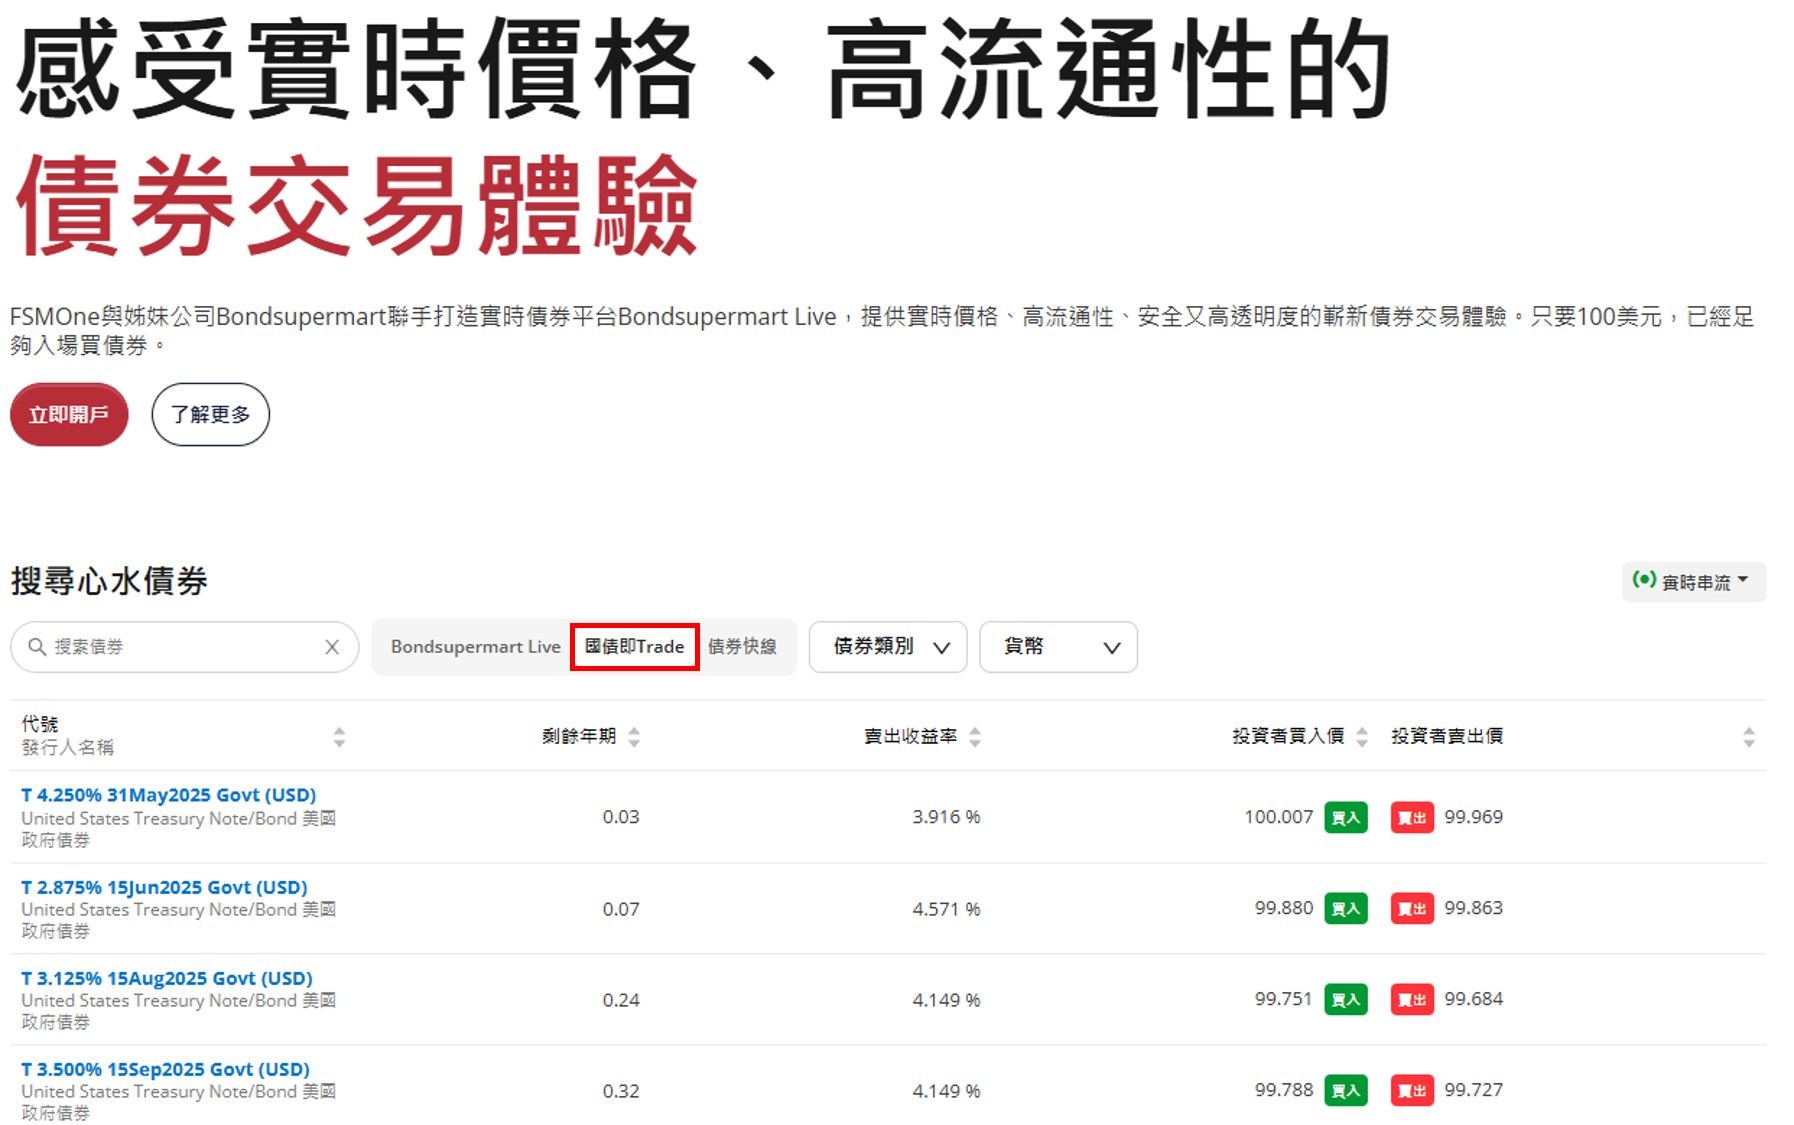Open the 債券類別 dropdown
Screen dimensions: 1794x1125
887,647
